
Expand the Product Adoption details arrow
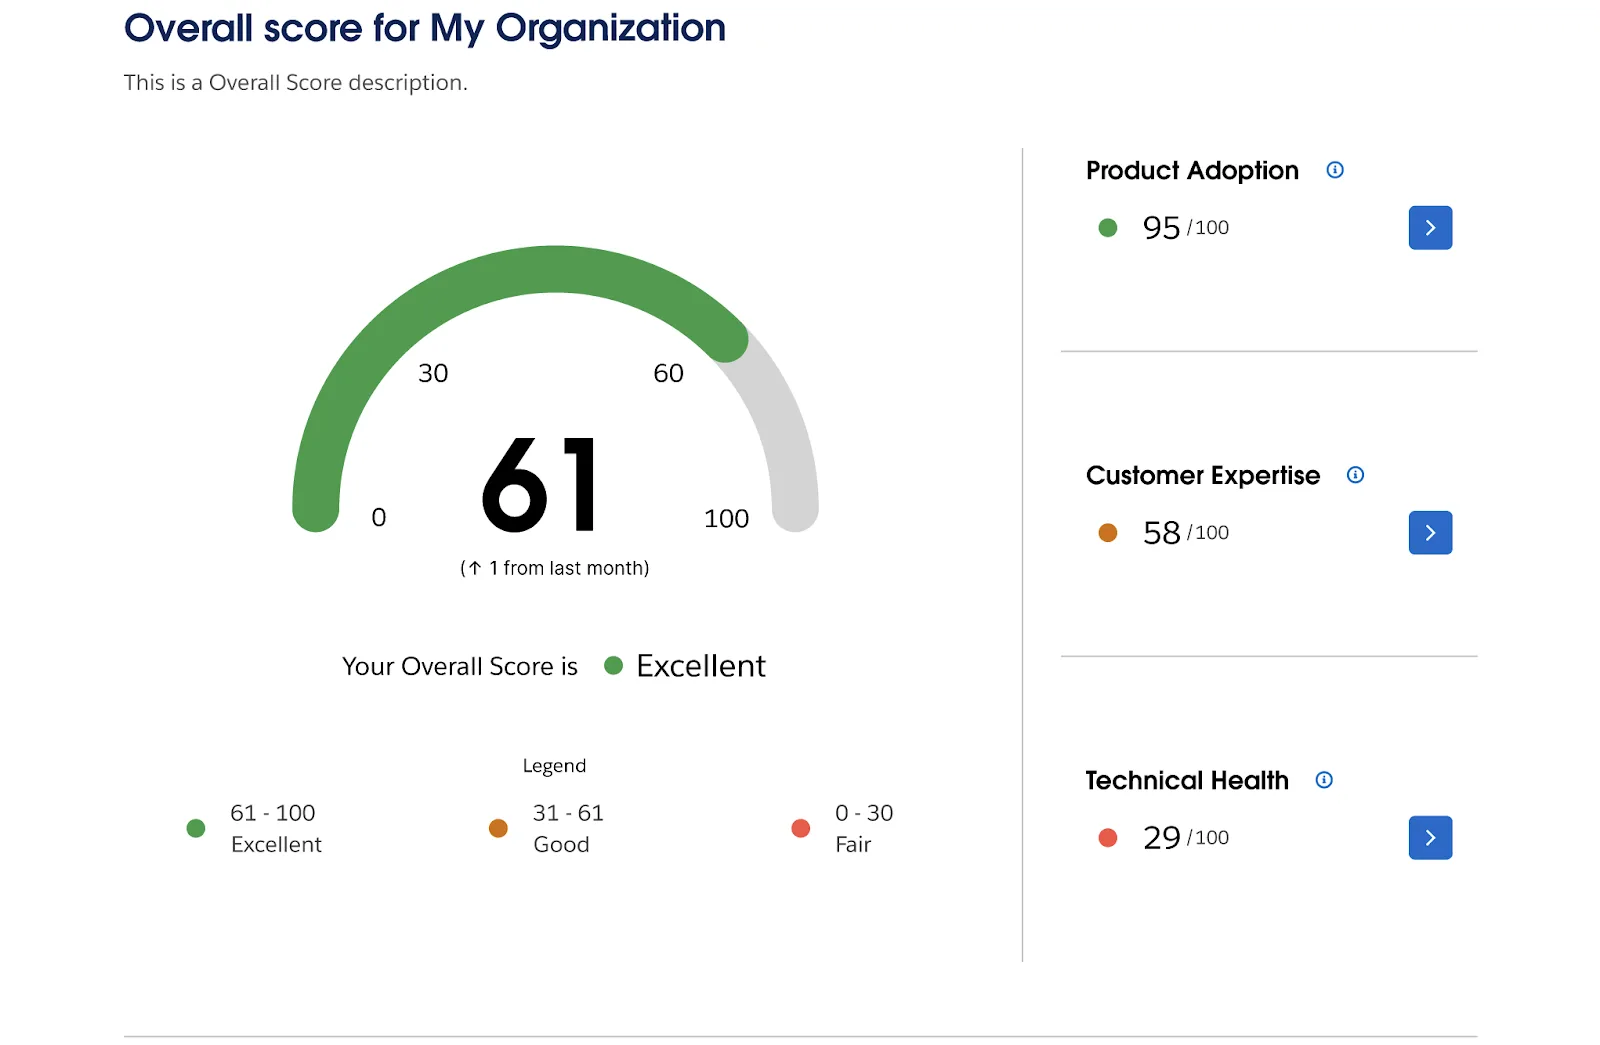coord(1430,228)
